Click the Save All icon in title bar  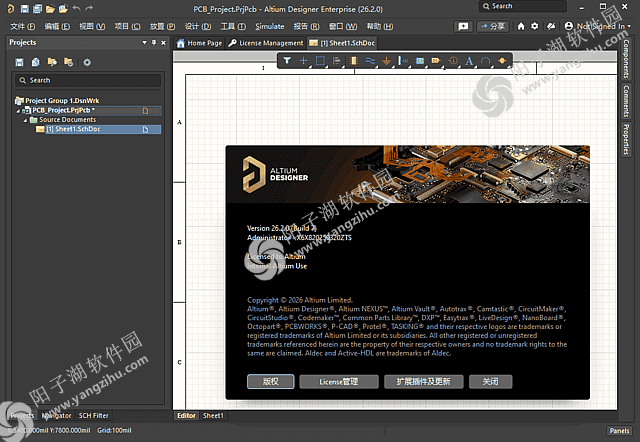pos(38,9)
